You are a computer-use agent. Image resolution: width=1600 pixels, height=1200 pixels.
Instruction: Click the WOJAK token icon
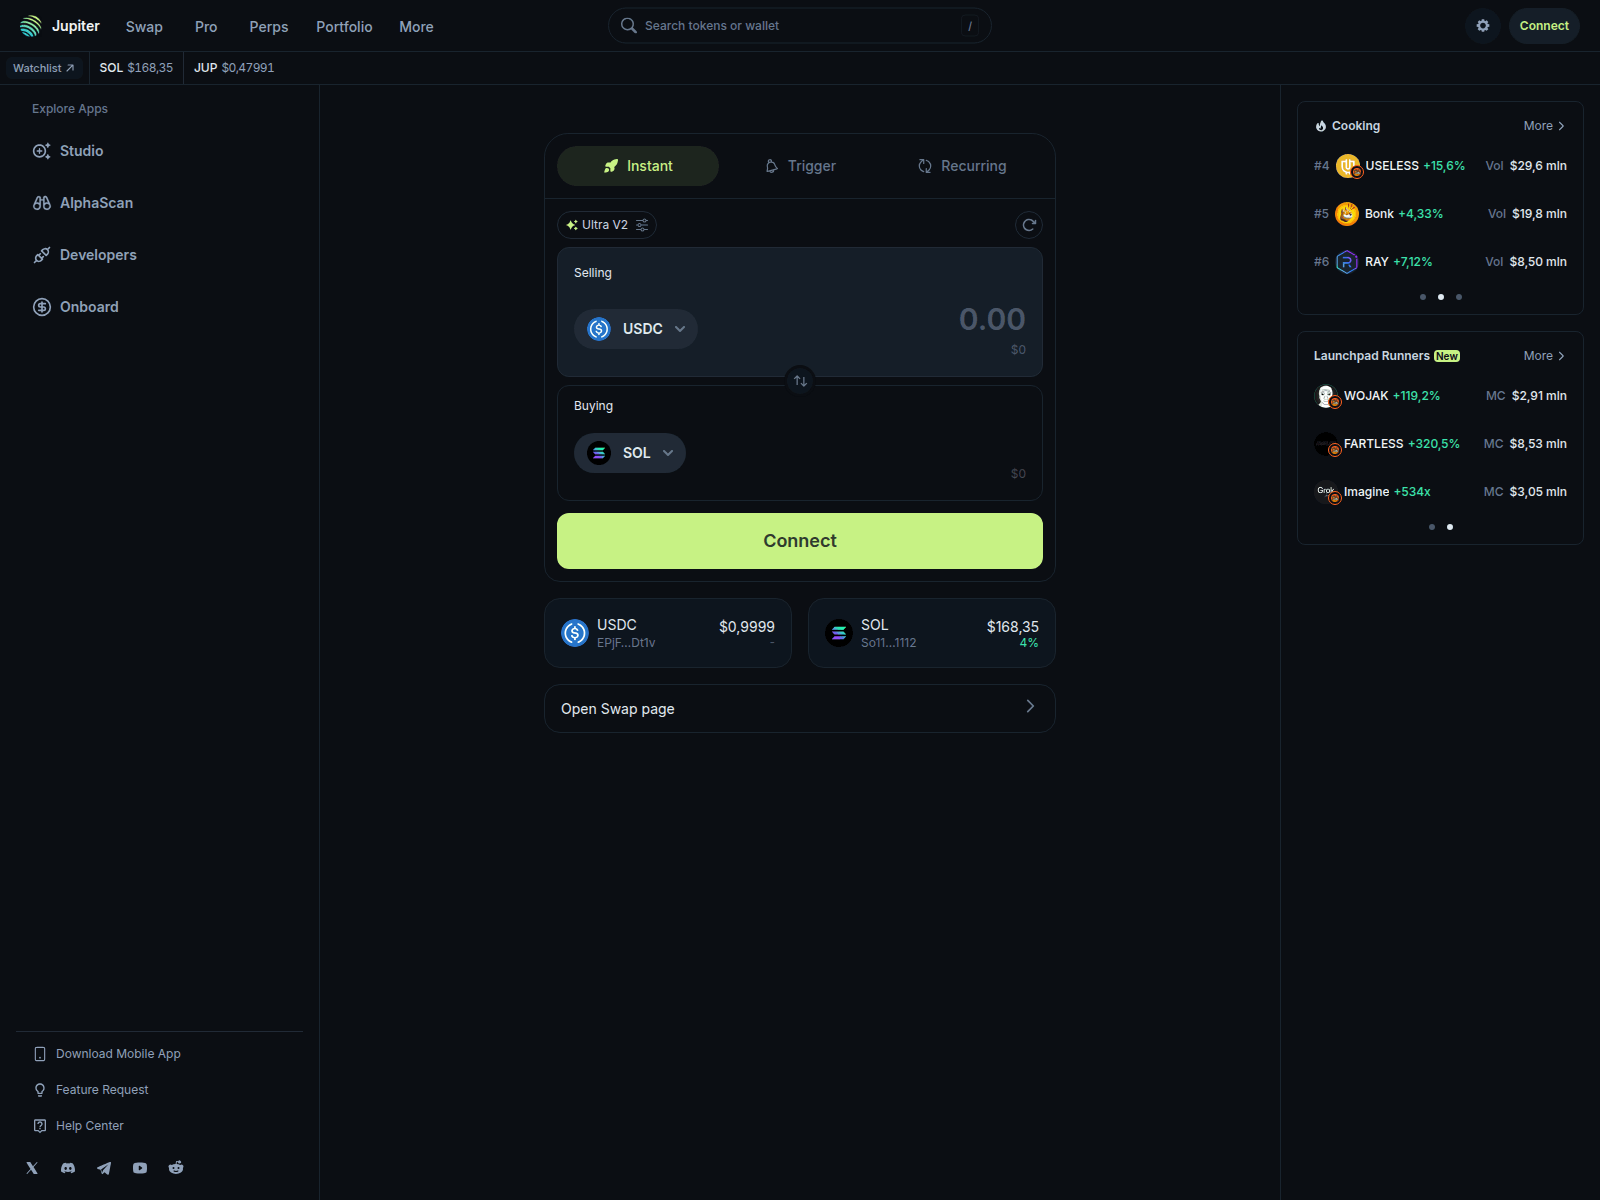(1326, 396)
